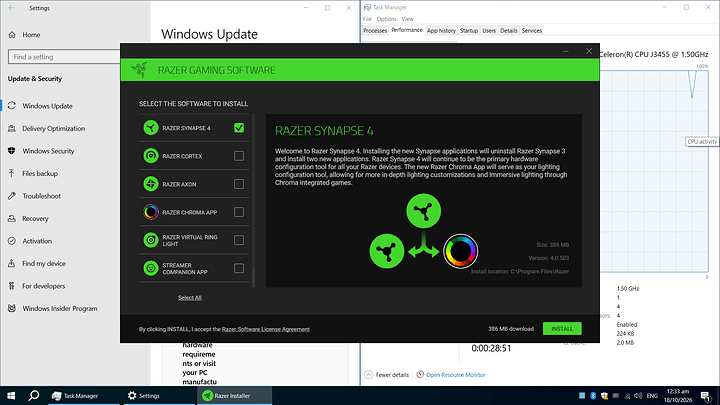This screenshot has height=405, width=720.
Task: Switch to the App history tab
Action: pyautogui.click(x=441, y=30)
